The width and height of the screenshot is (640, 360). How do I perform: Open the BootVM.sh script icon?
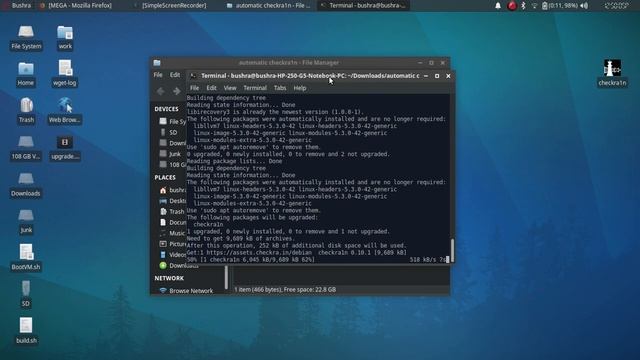(x=26, y=258)
